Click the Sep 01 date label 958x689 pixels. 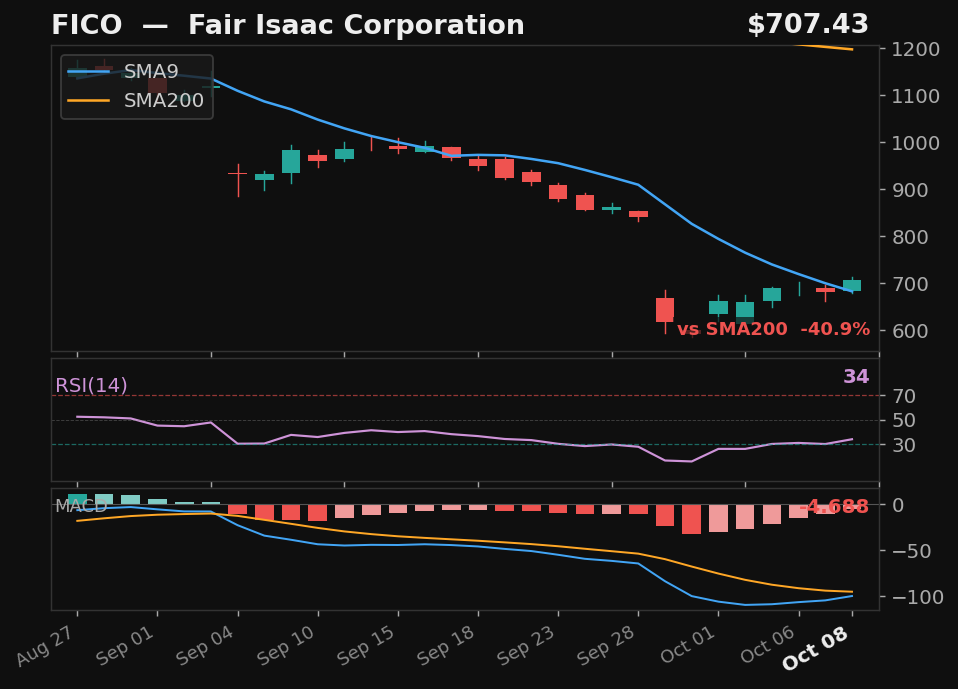click(x=125, y=646)
